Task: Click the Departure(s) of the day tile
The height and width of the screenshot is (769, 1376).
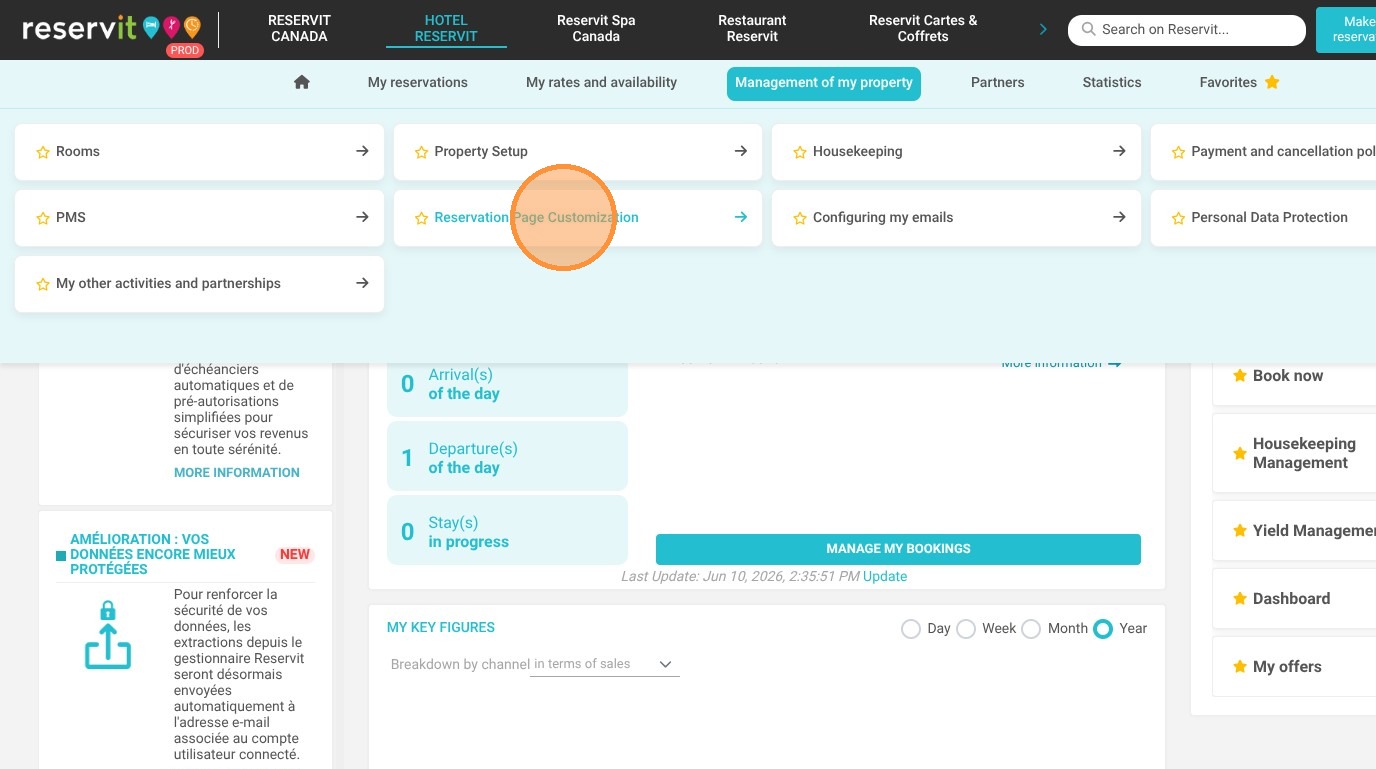Action: pyautogui.click(x=507, y=458)
